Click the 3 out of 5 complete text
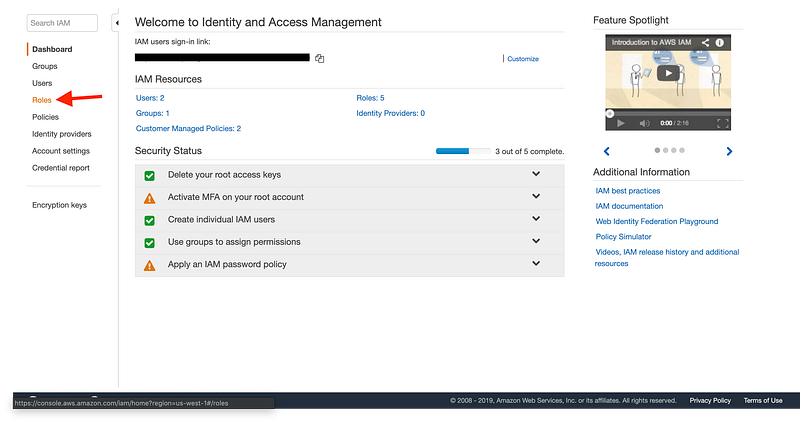Screen dimensions: 800x424 [530, 152]
